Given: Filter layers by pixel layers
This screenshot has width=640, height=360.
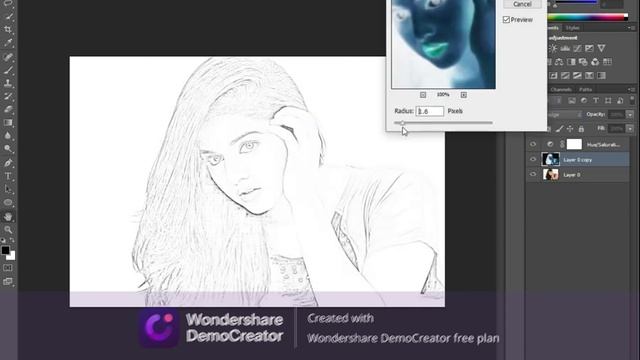Looking at the screenshot, I should pos(572,100).
